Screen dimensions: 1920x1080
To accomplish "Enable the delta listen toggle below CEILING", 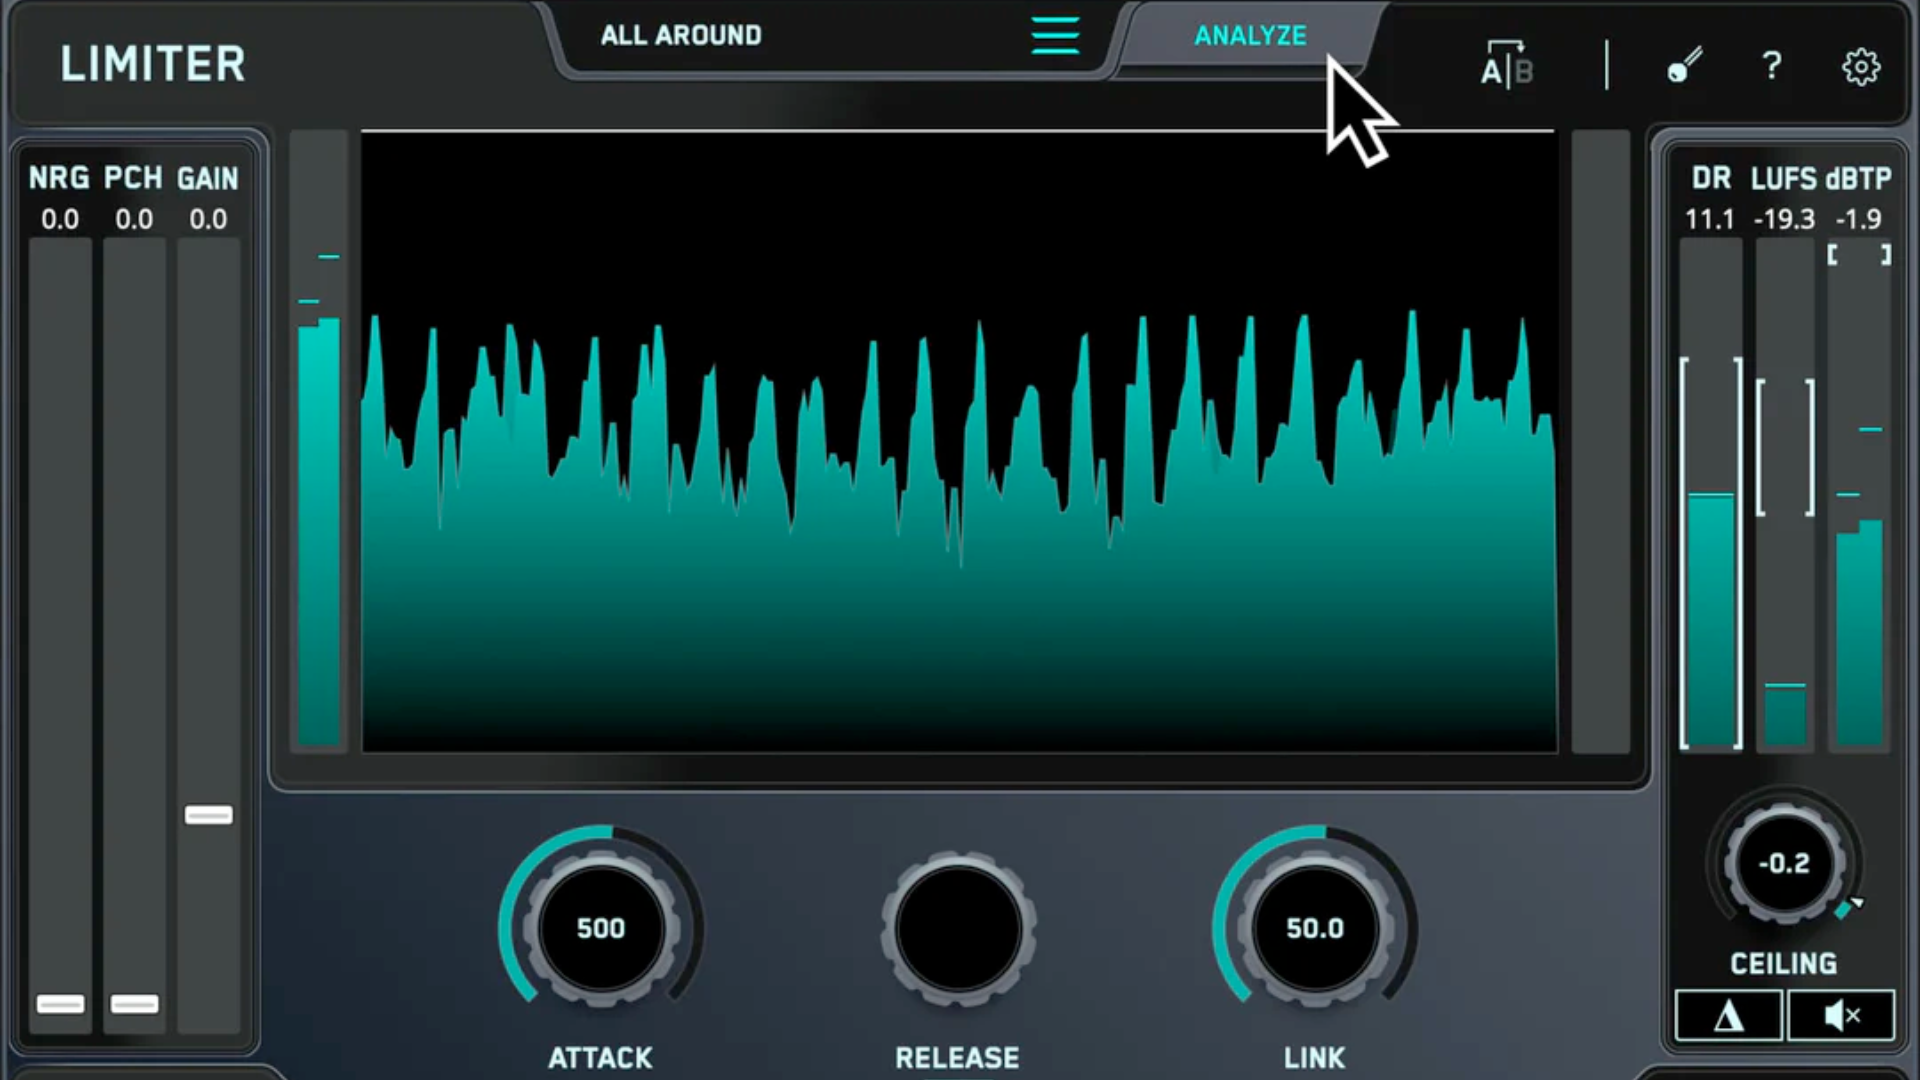I will pos(1727,1015).
